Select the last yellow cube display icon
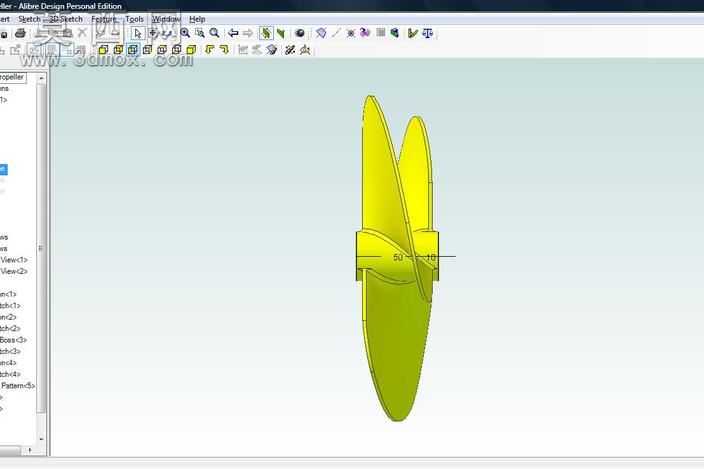Image resolution: width=704 pixels, height=469 pixels. (x=191, y=50)
